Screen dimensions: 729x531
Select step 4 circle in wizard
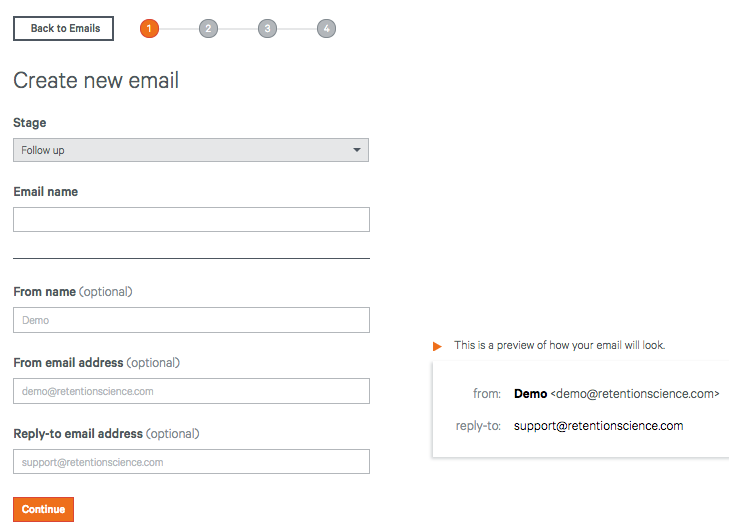pyautogui.click(x=326, y=28)
